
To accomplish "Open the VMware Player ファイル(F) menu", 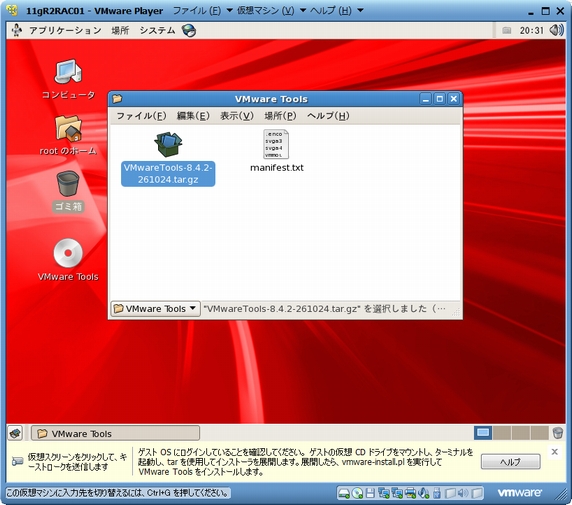I will pos(197,11).
